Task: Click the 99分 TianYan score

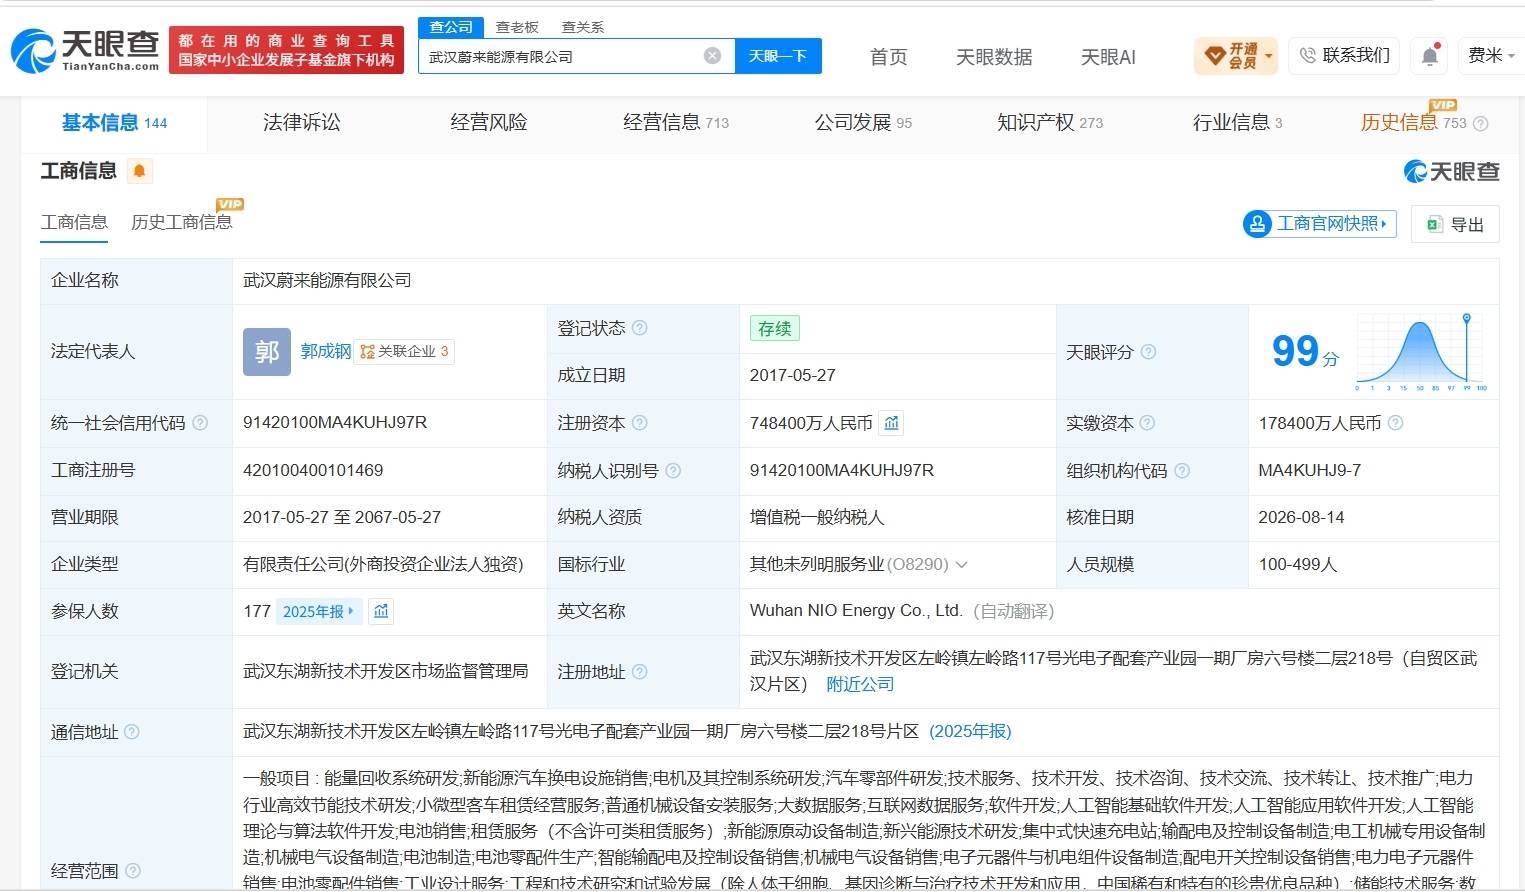Action: tap(1304, 352)
